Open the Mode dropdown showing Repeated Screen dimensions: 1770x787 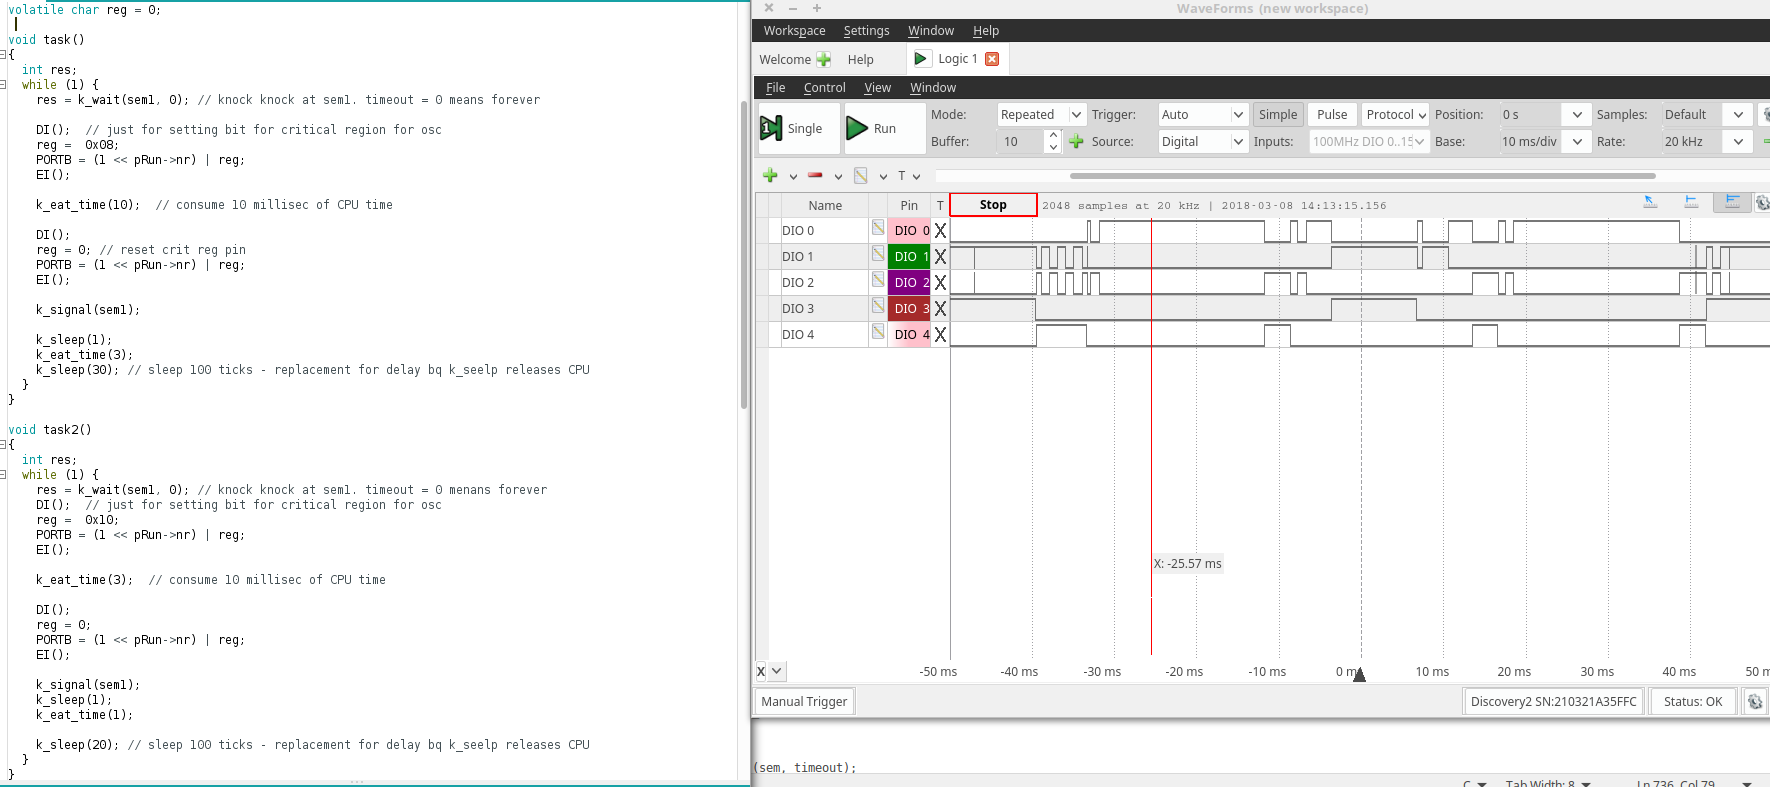pos(1041,115)
